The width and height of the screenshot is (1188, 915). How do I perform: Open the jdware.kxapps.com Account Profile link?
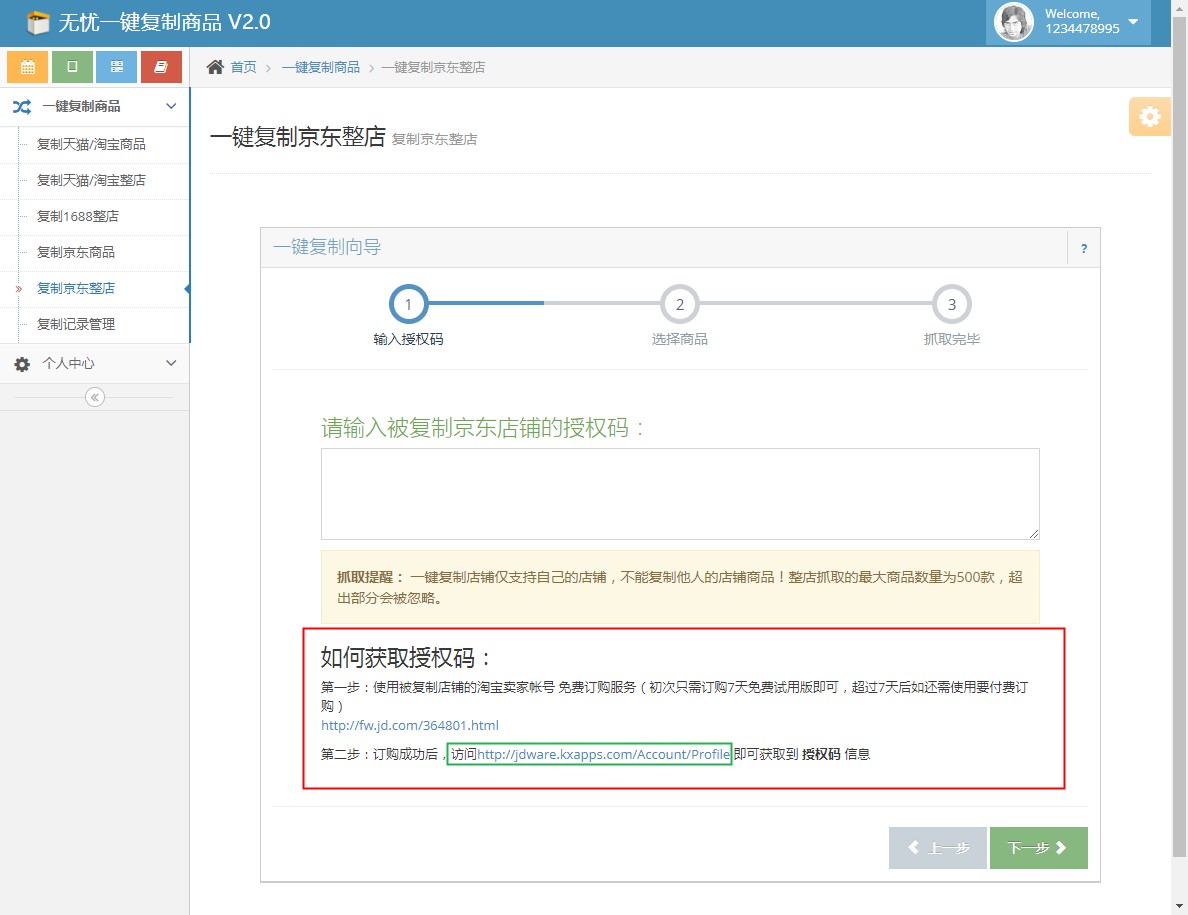tap(603, 754)
